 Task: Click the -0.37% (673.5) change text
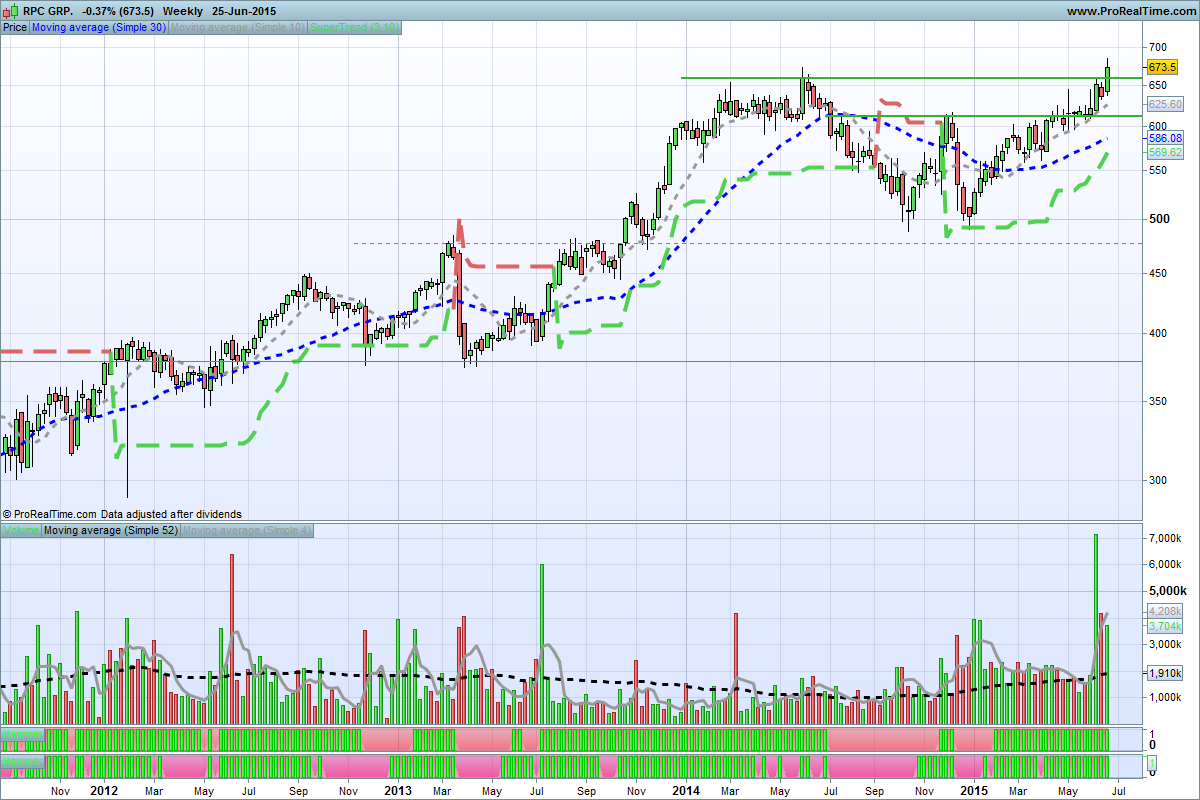119,10
